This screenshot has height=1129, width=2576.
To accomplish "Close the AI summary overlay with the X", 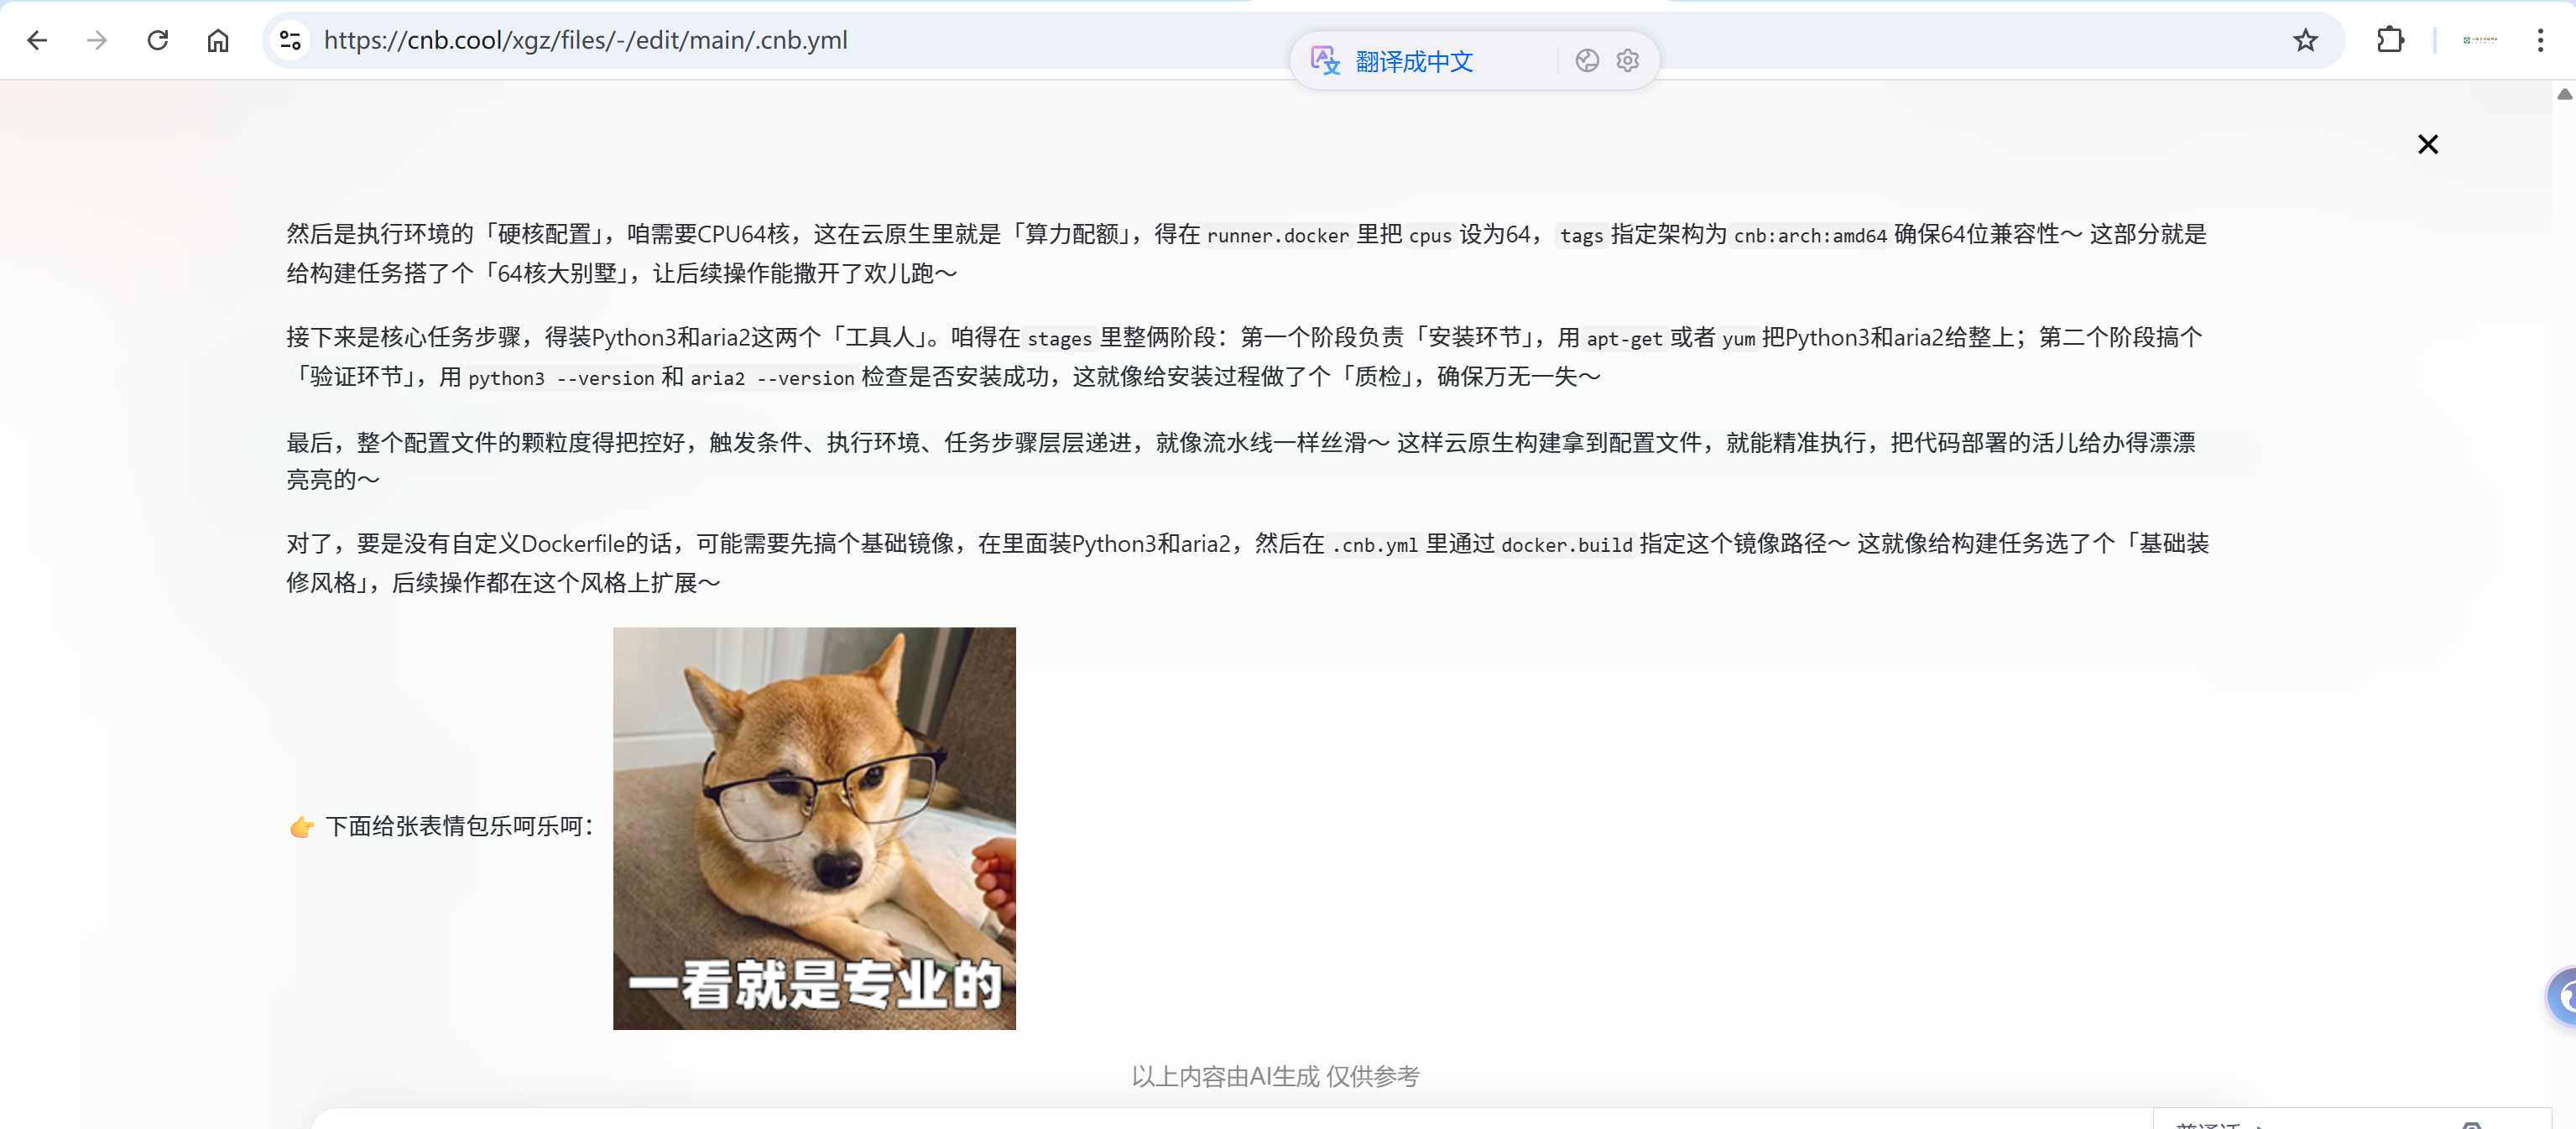I will coord(2428,144).
